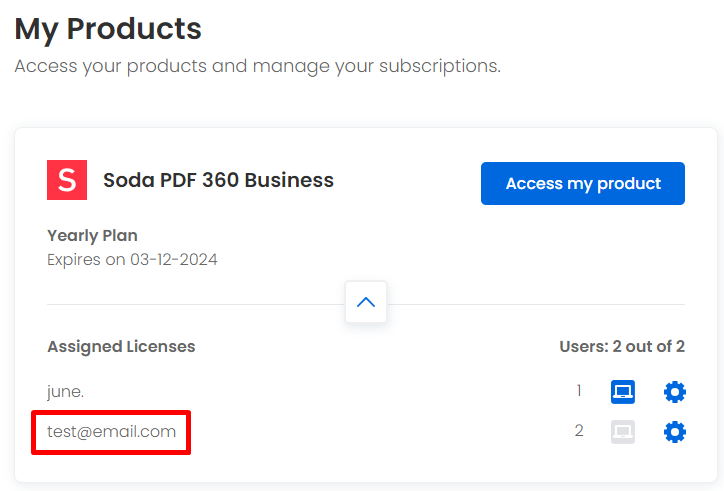Click the red Soda PDF logo icon

point(67,180)
